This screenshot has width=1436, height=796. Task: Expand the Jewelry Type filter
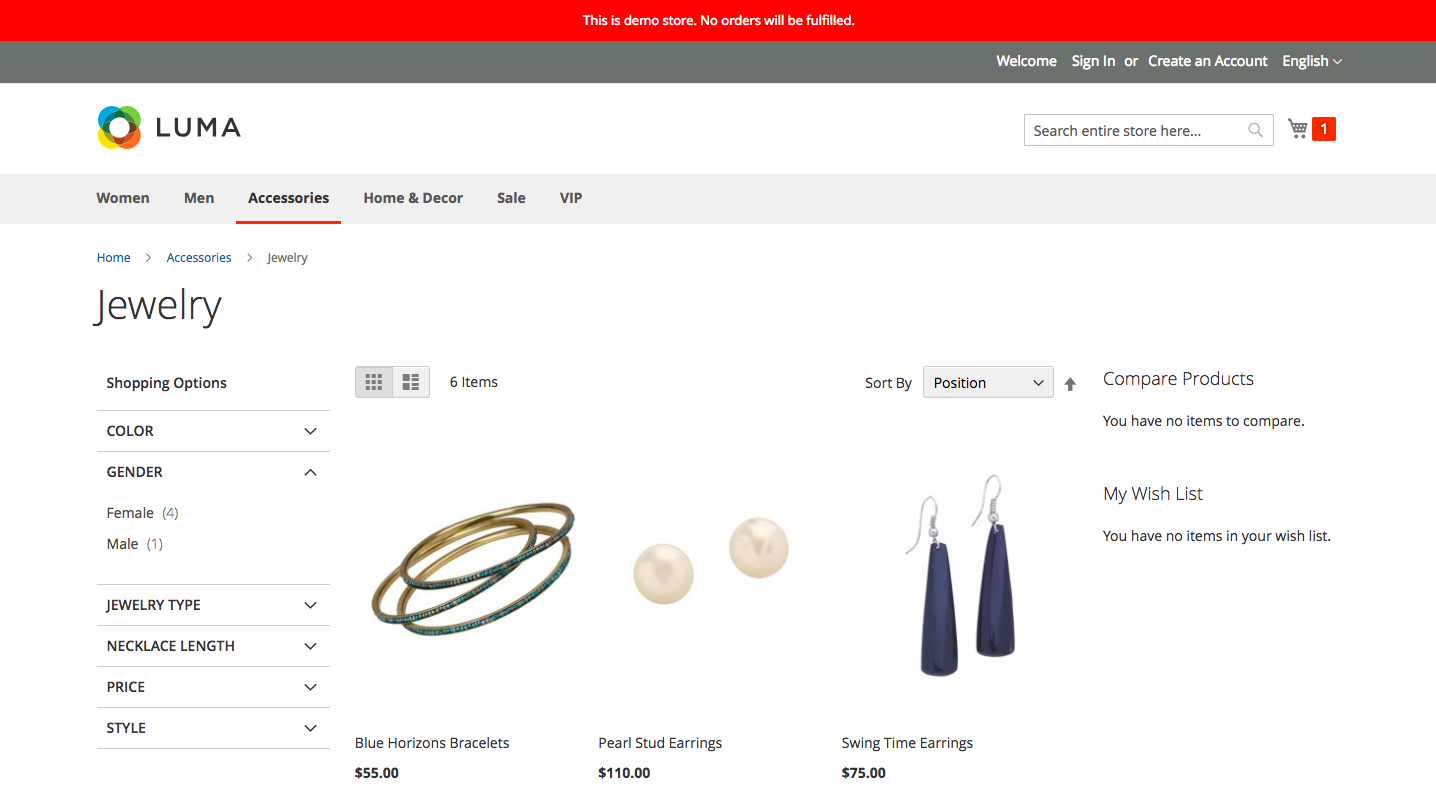(212, 605)
